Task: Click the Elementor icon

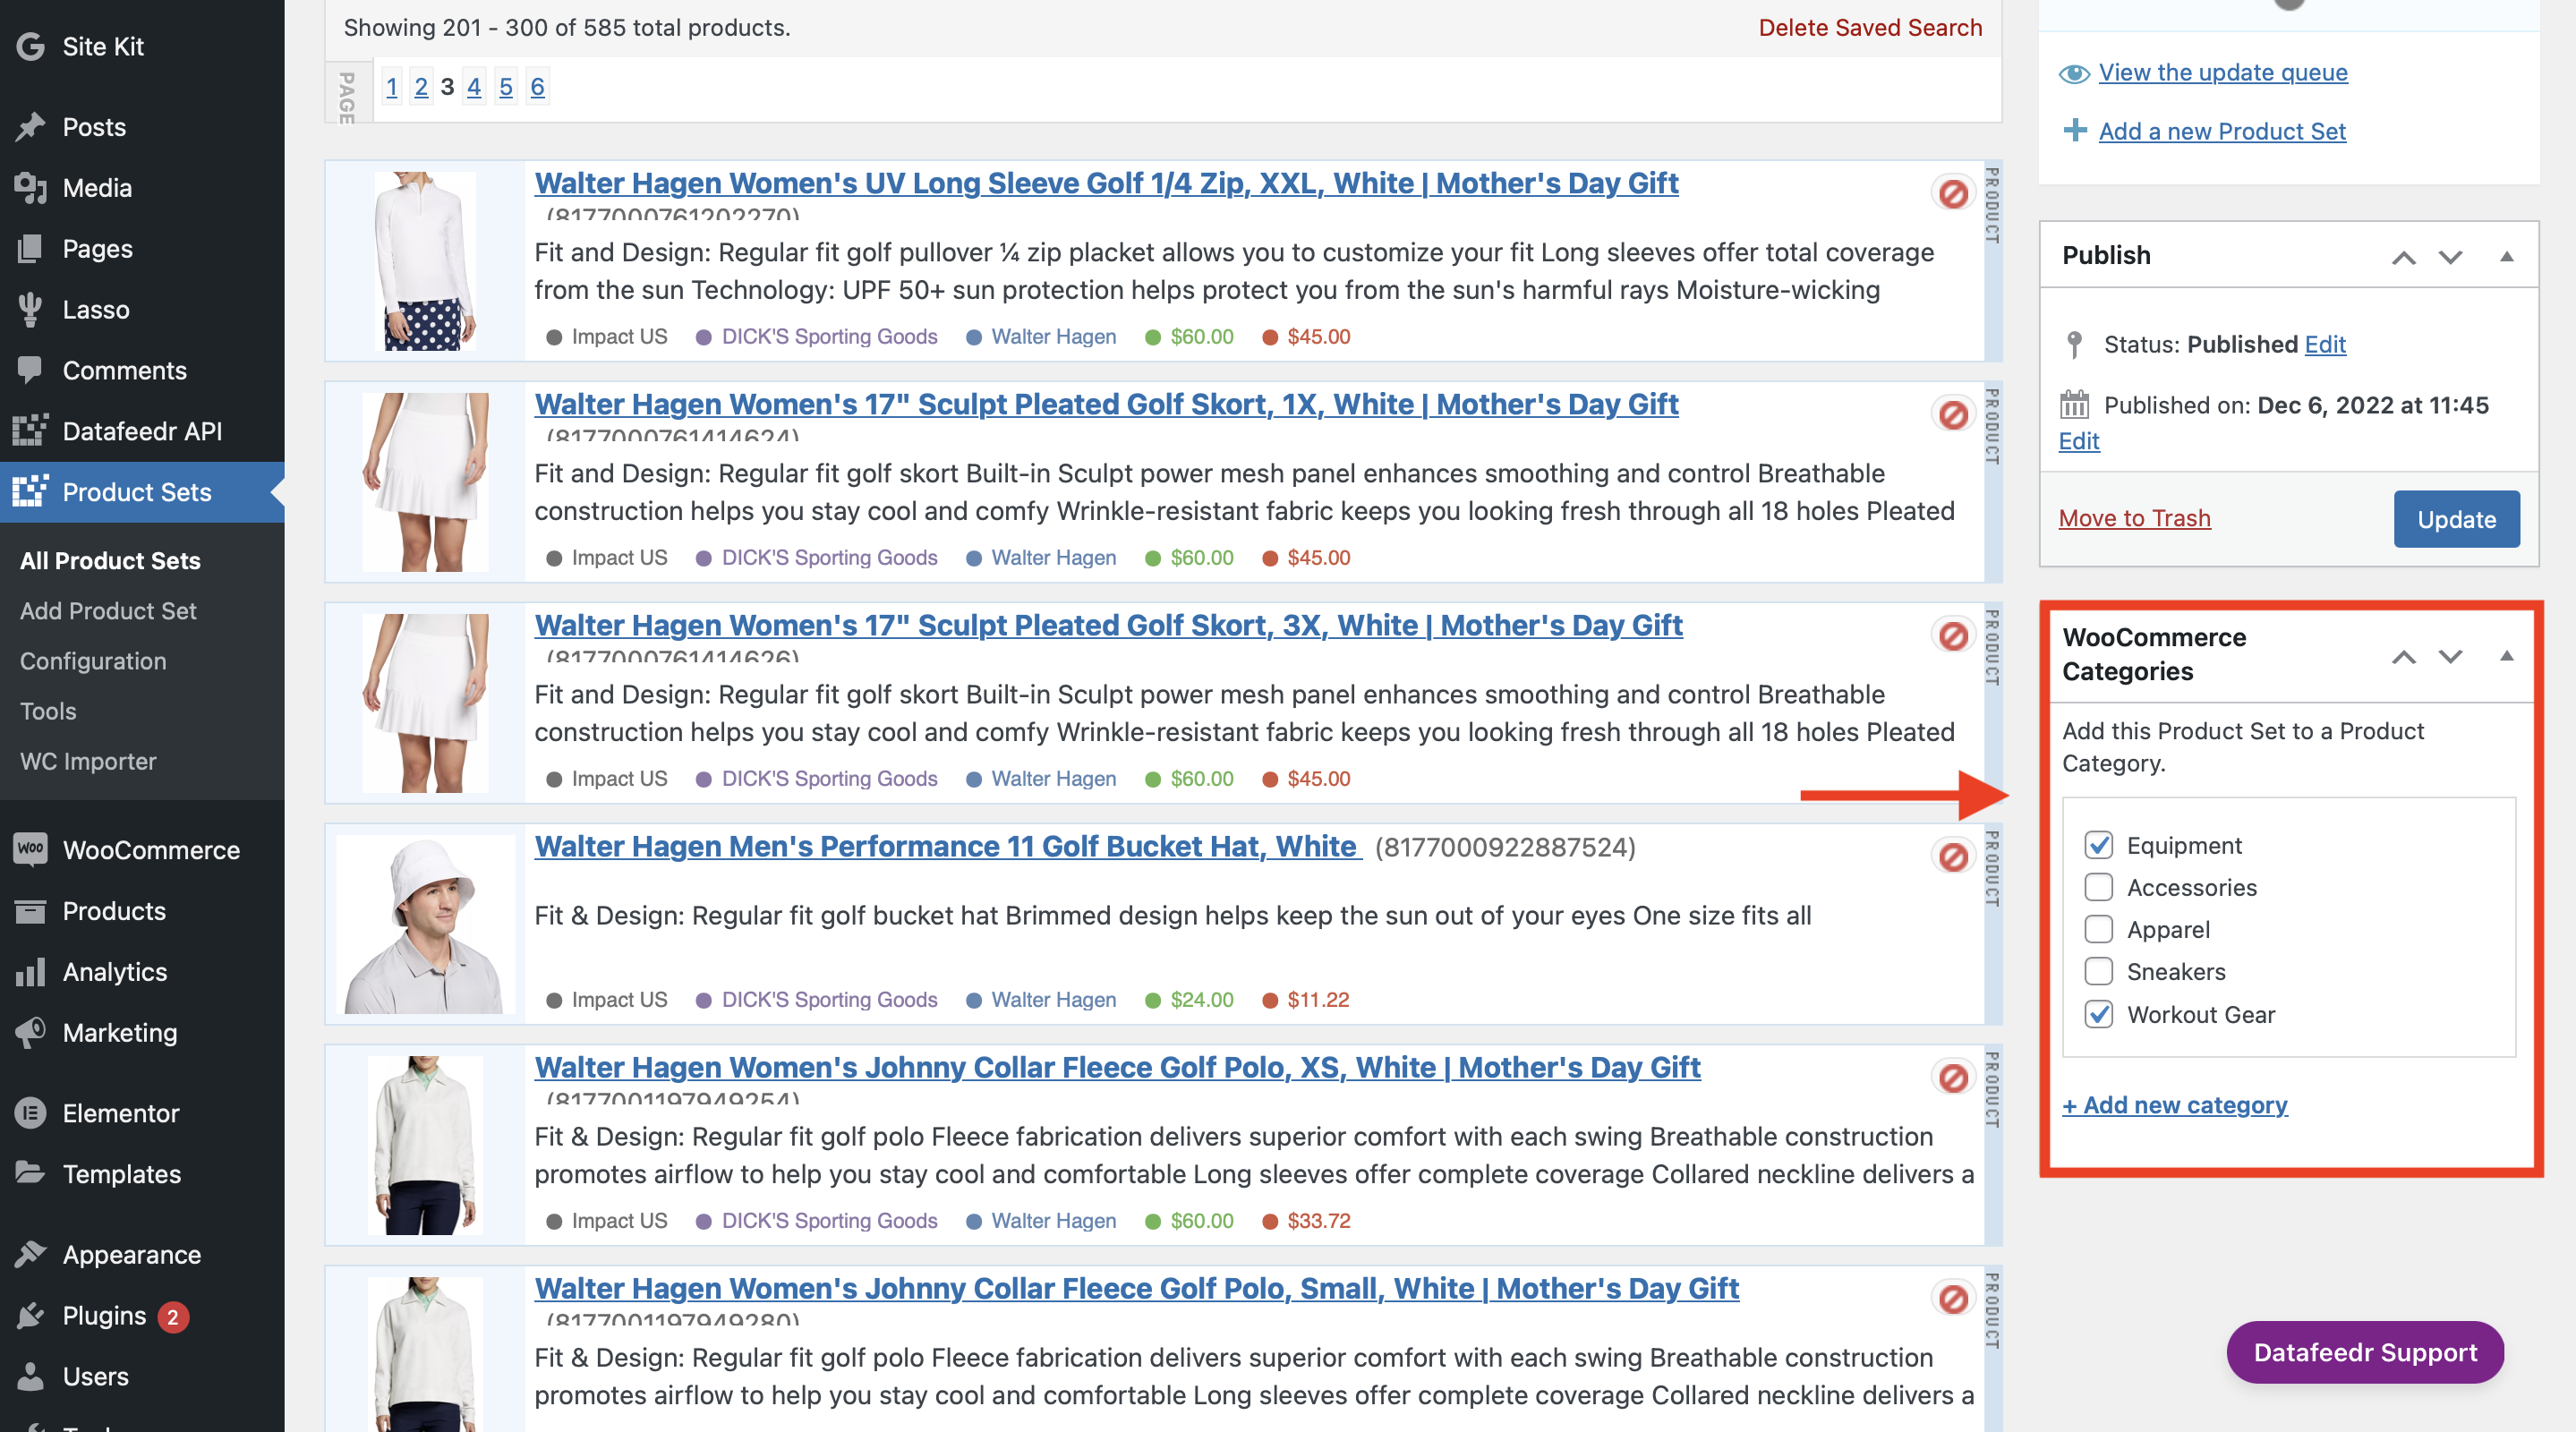Action: click(31, 1113)
